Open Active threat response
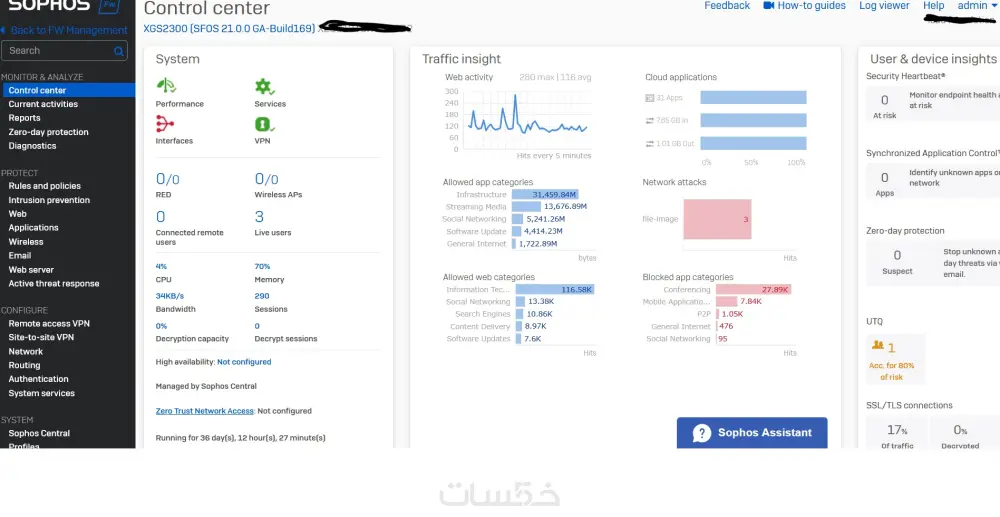 click(x=54, y=284)
